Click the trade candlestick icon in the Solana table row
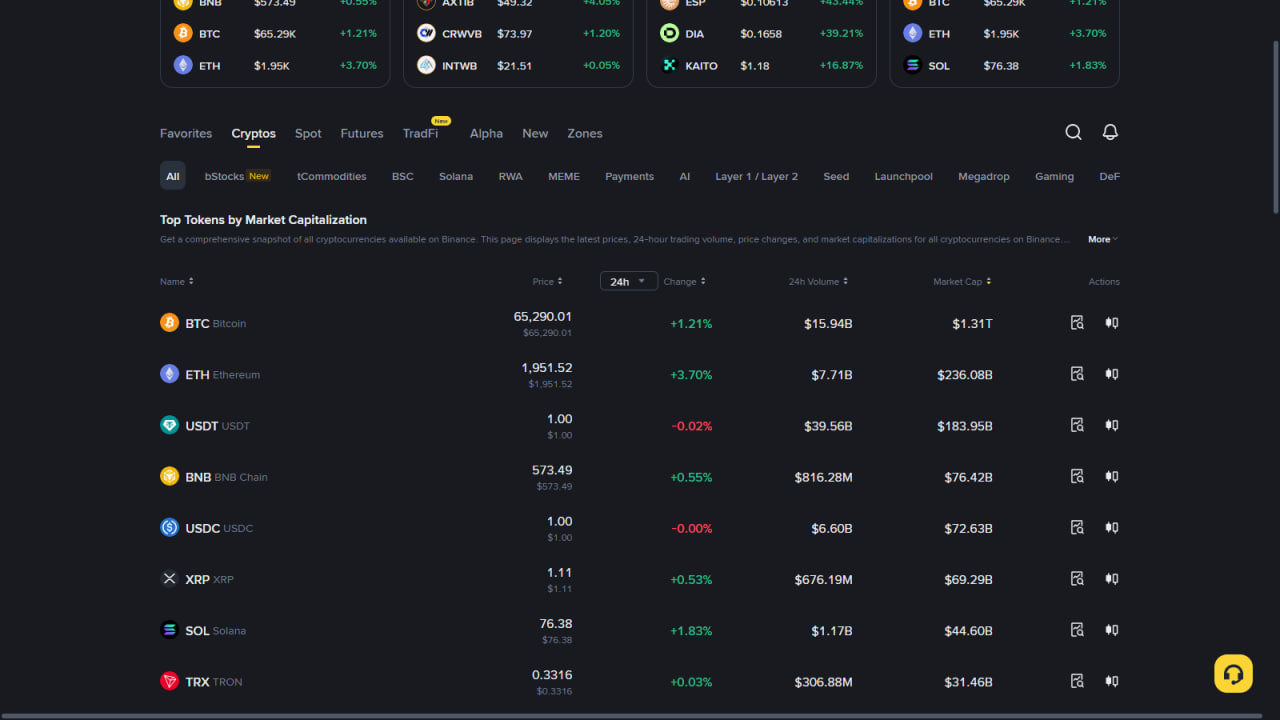 coord(1111,630)
